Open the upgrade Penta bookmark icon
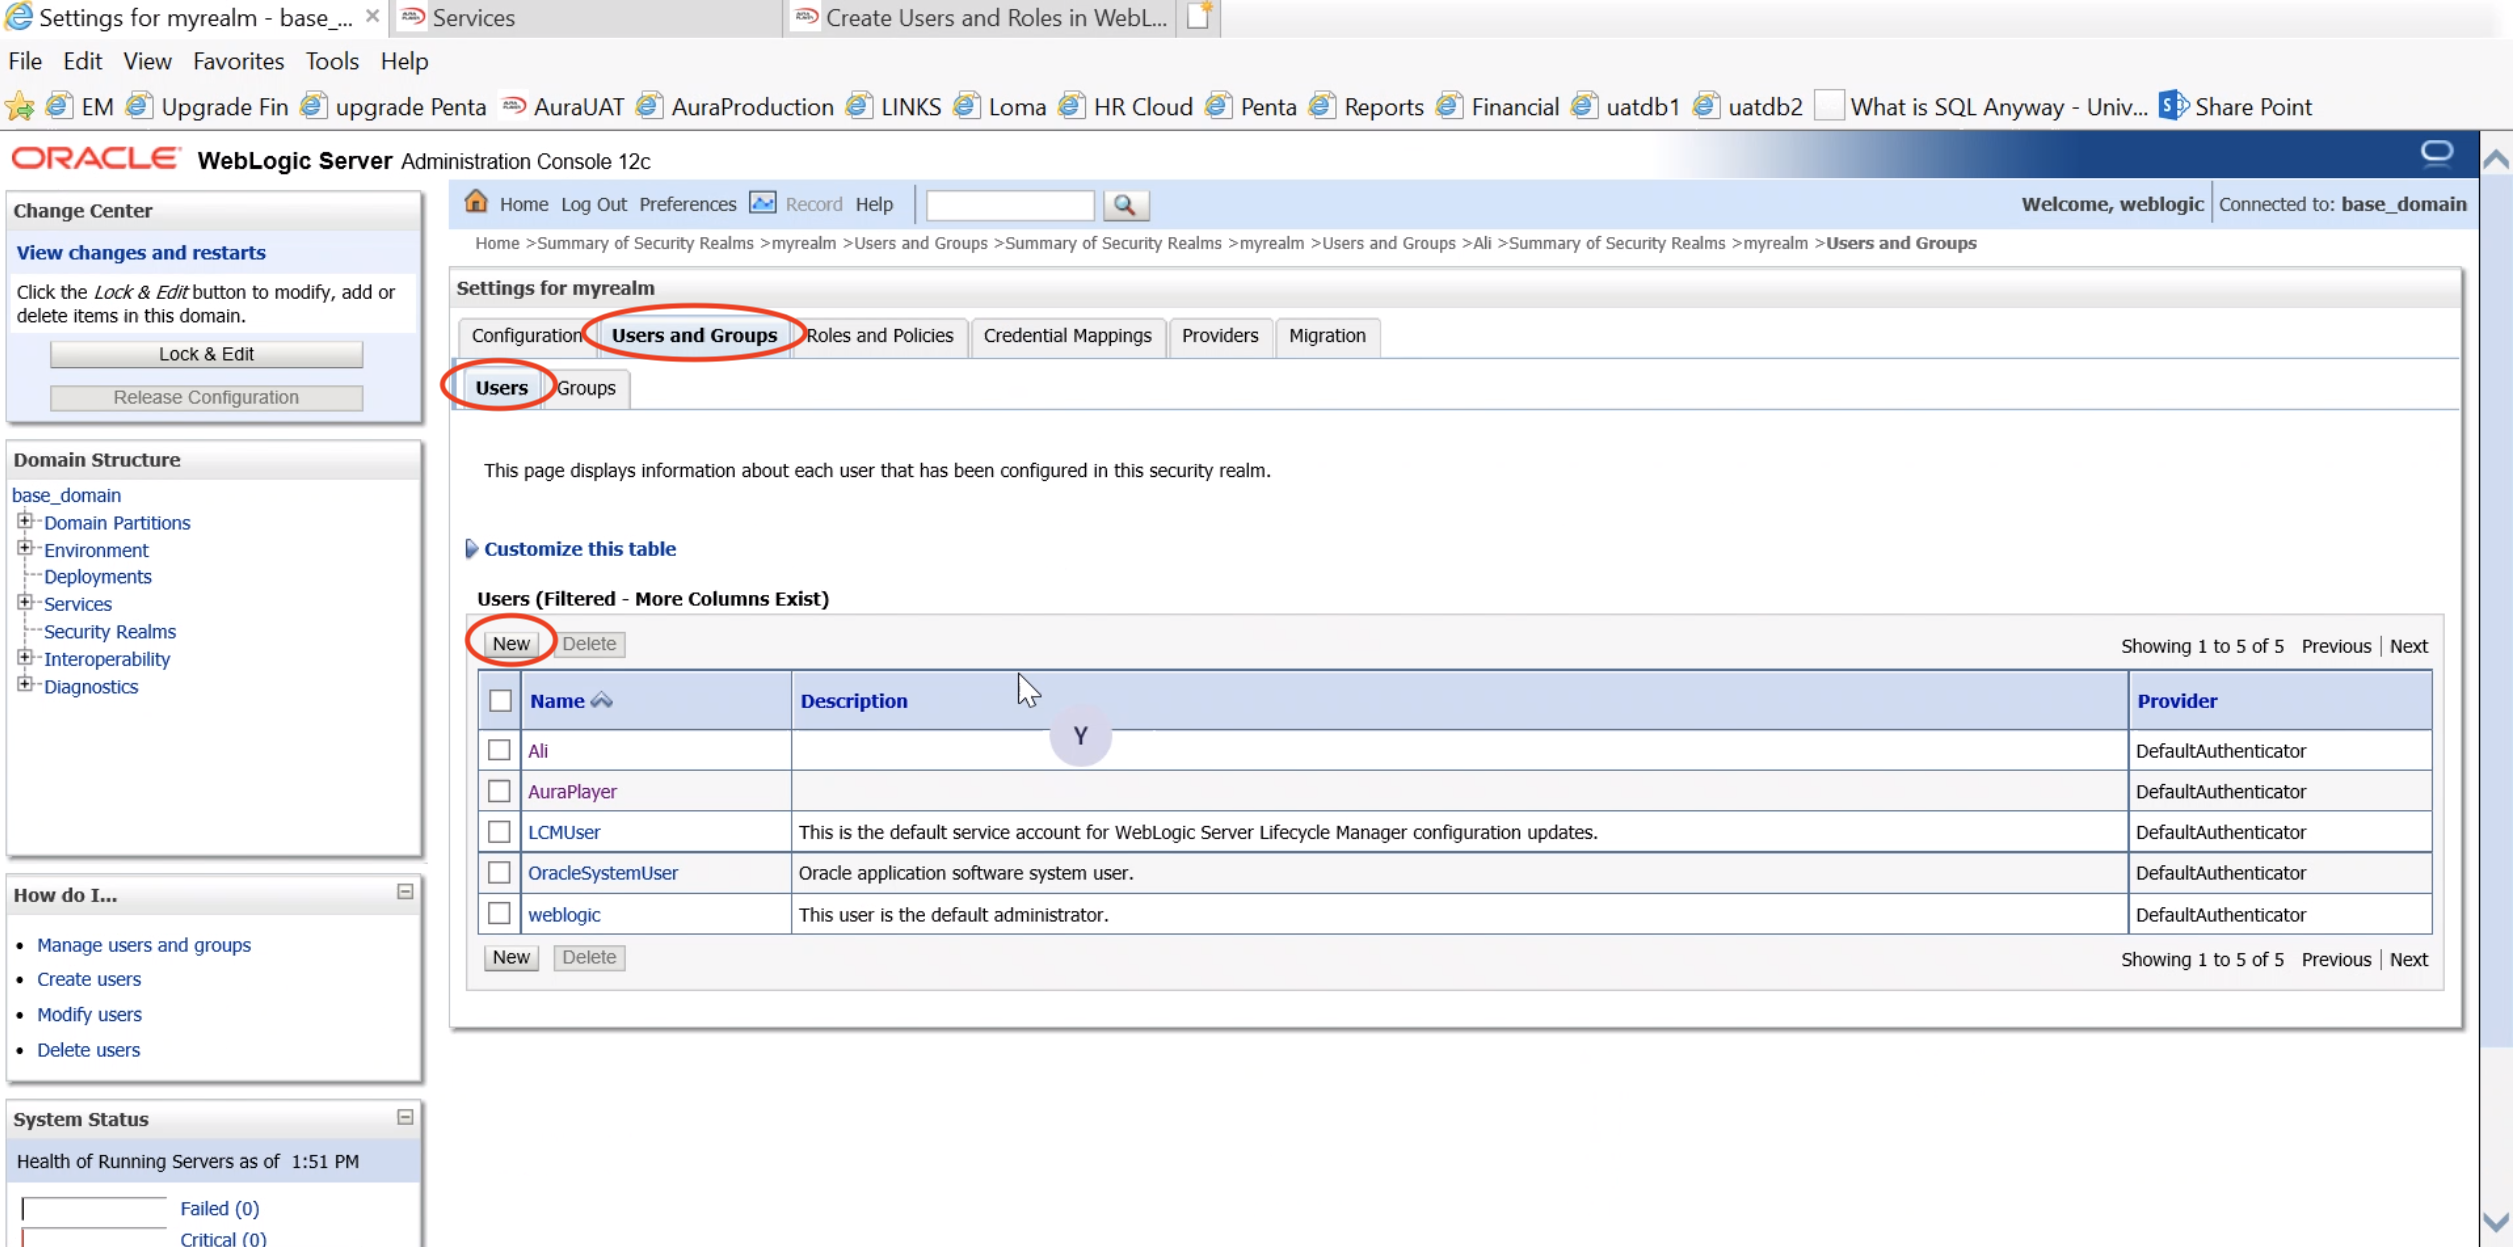 click(314, 106)
